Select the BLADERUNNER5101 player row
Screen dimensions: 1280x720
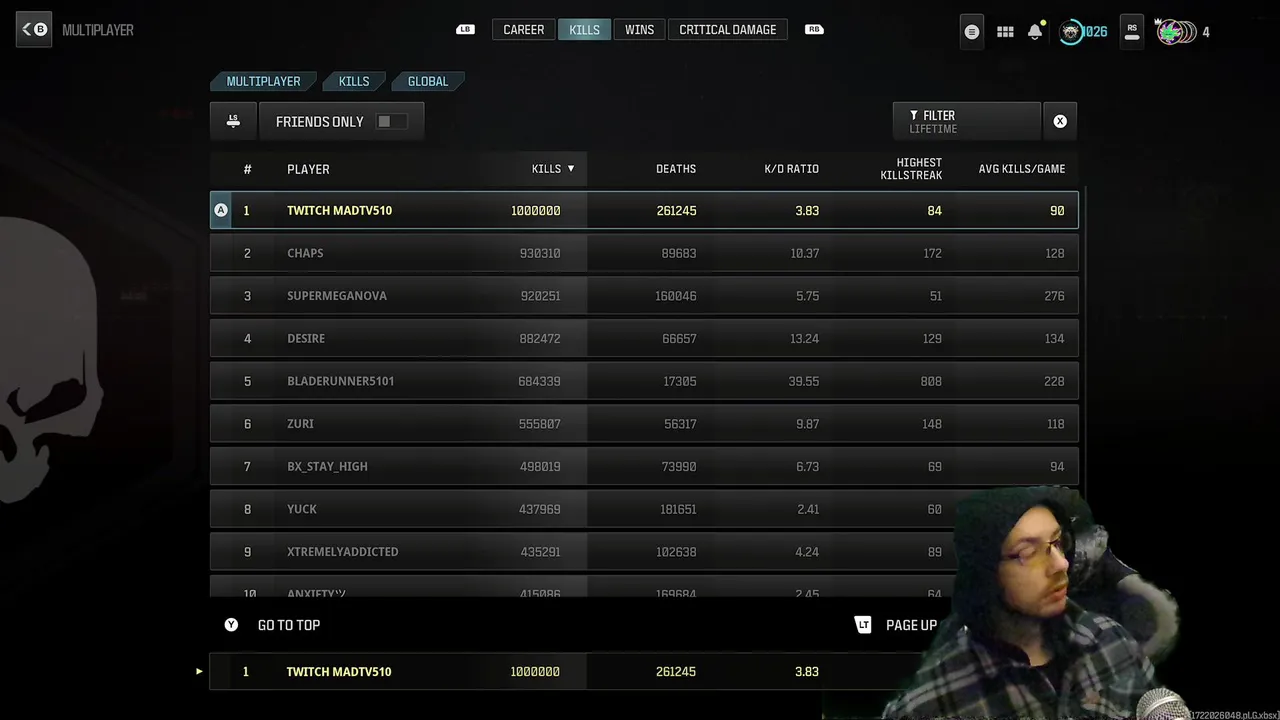coord(644,381)
